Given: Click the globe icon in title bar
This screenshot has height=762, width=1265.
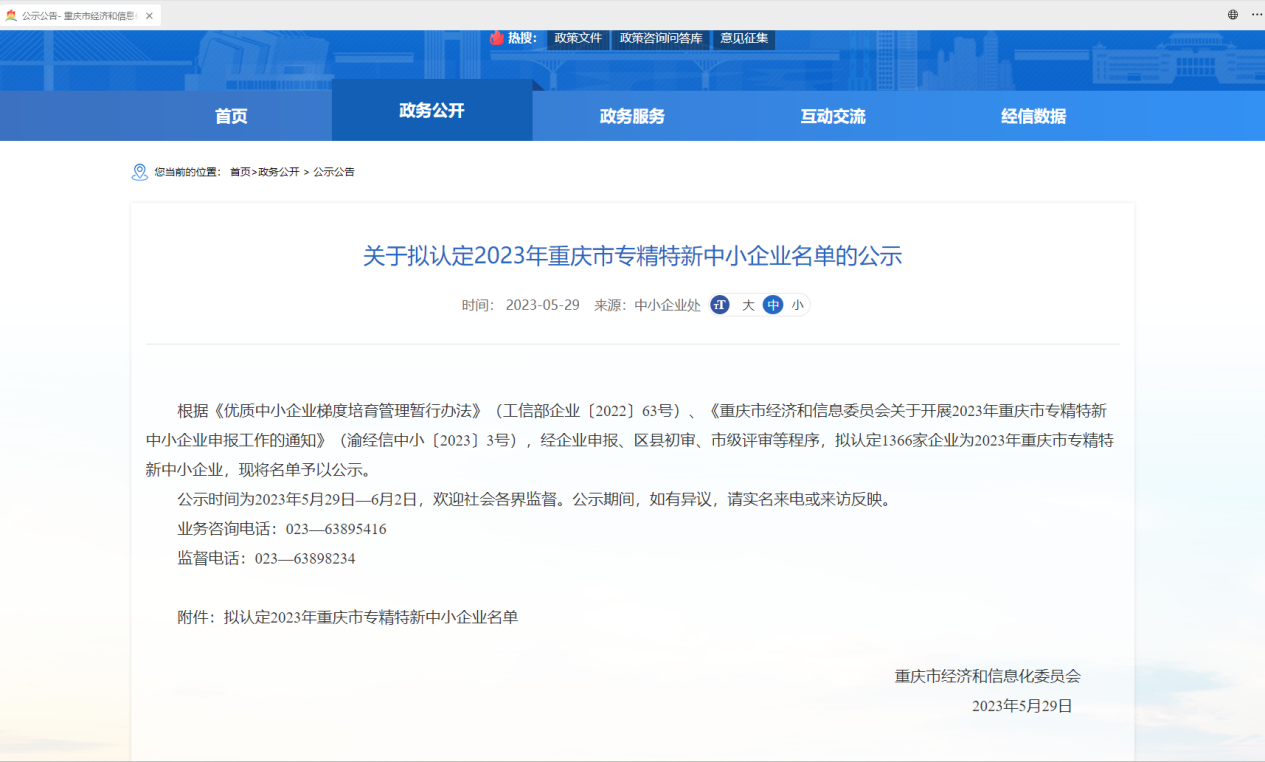Looking at the screenshot, I should click(1233, 15).
